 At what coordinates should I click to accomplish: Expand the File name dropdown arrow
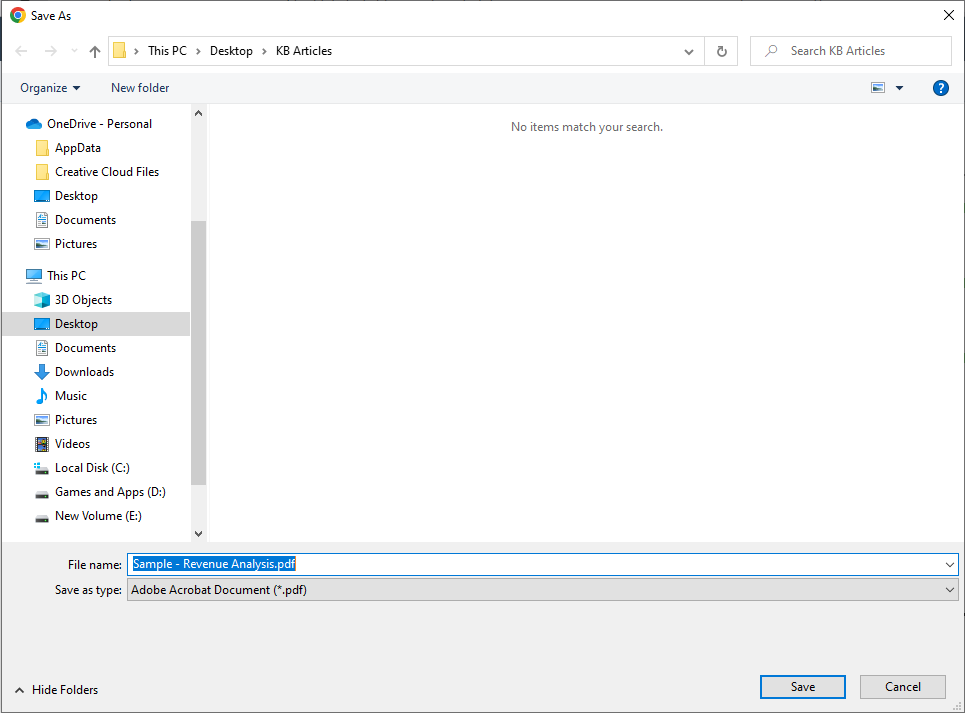pyautogui.click(x=949, y=564)
